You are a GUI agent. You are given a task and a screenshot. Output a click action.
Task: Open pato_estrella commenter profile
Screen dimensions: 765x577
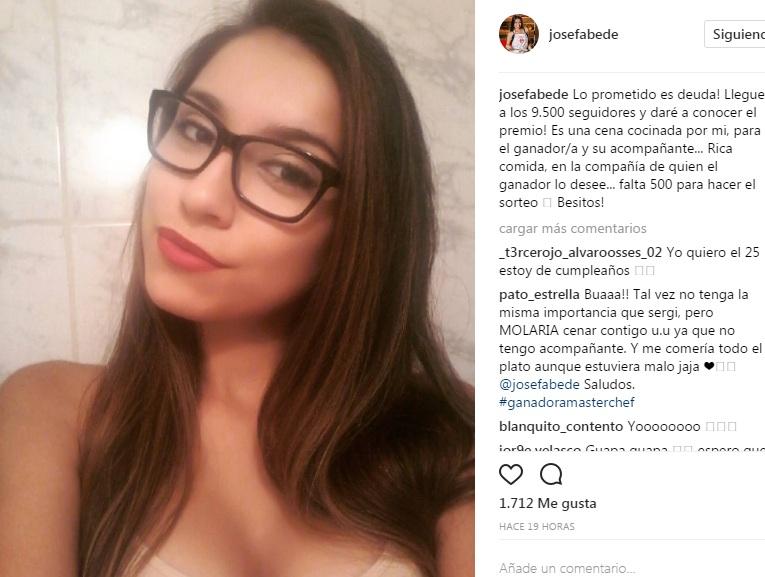(539, 295)
